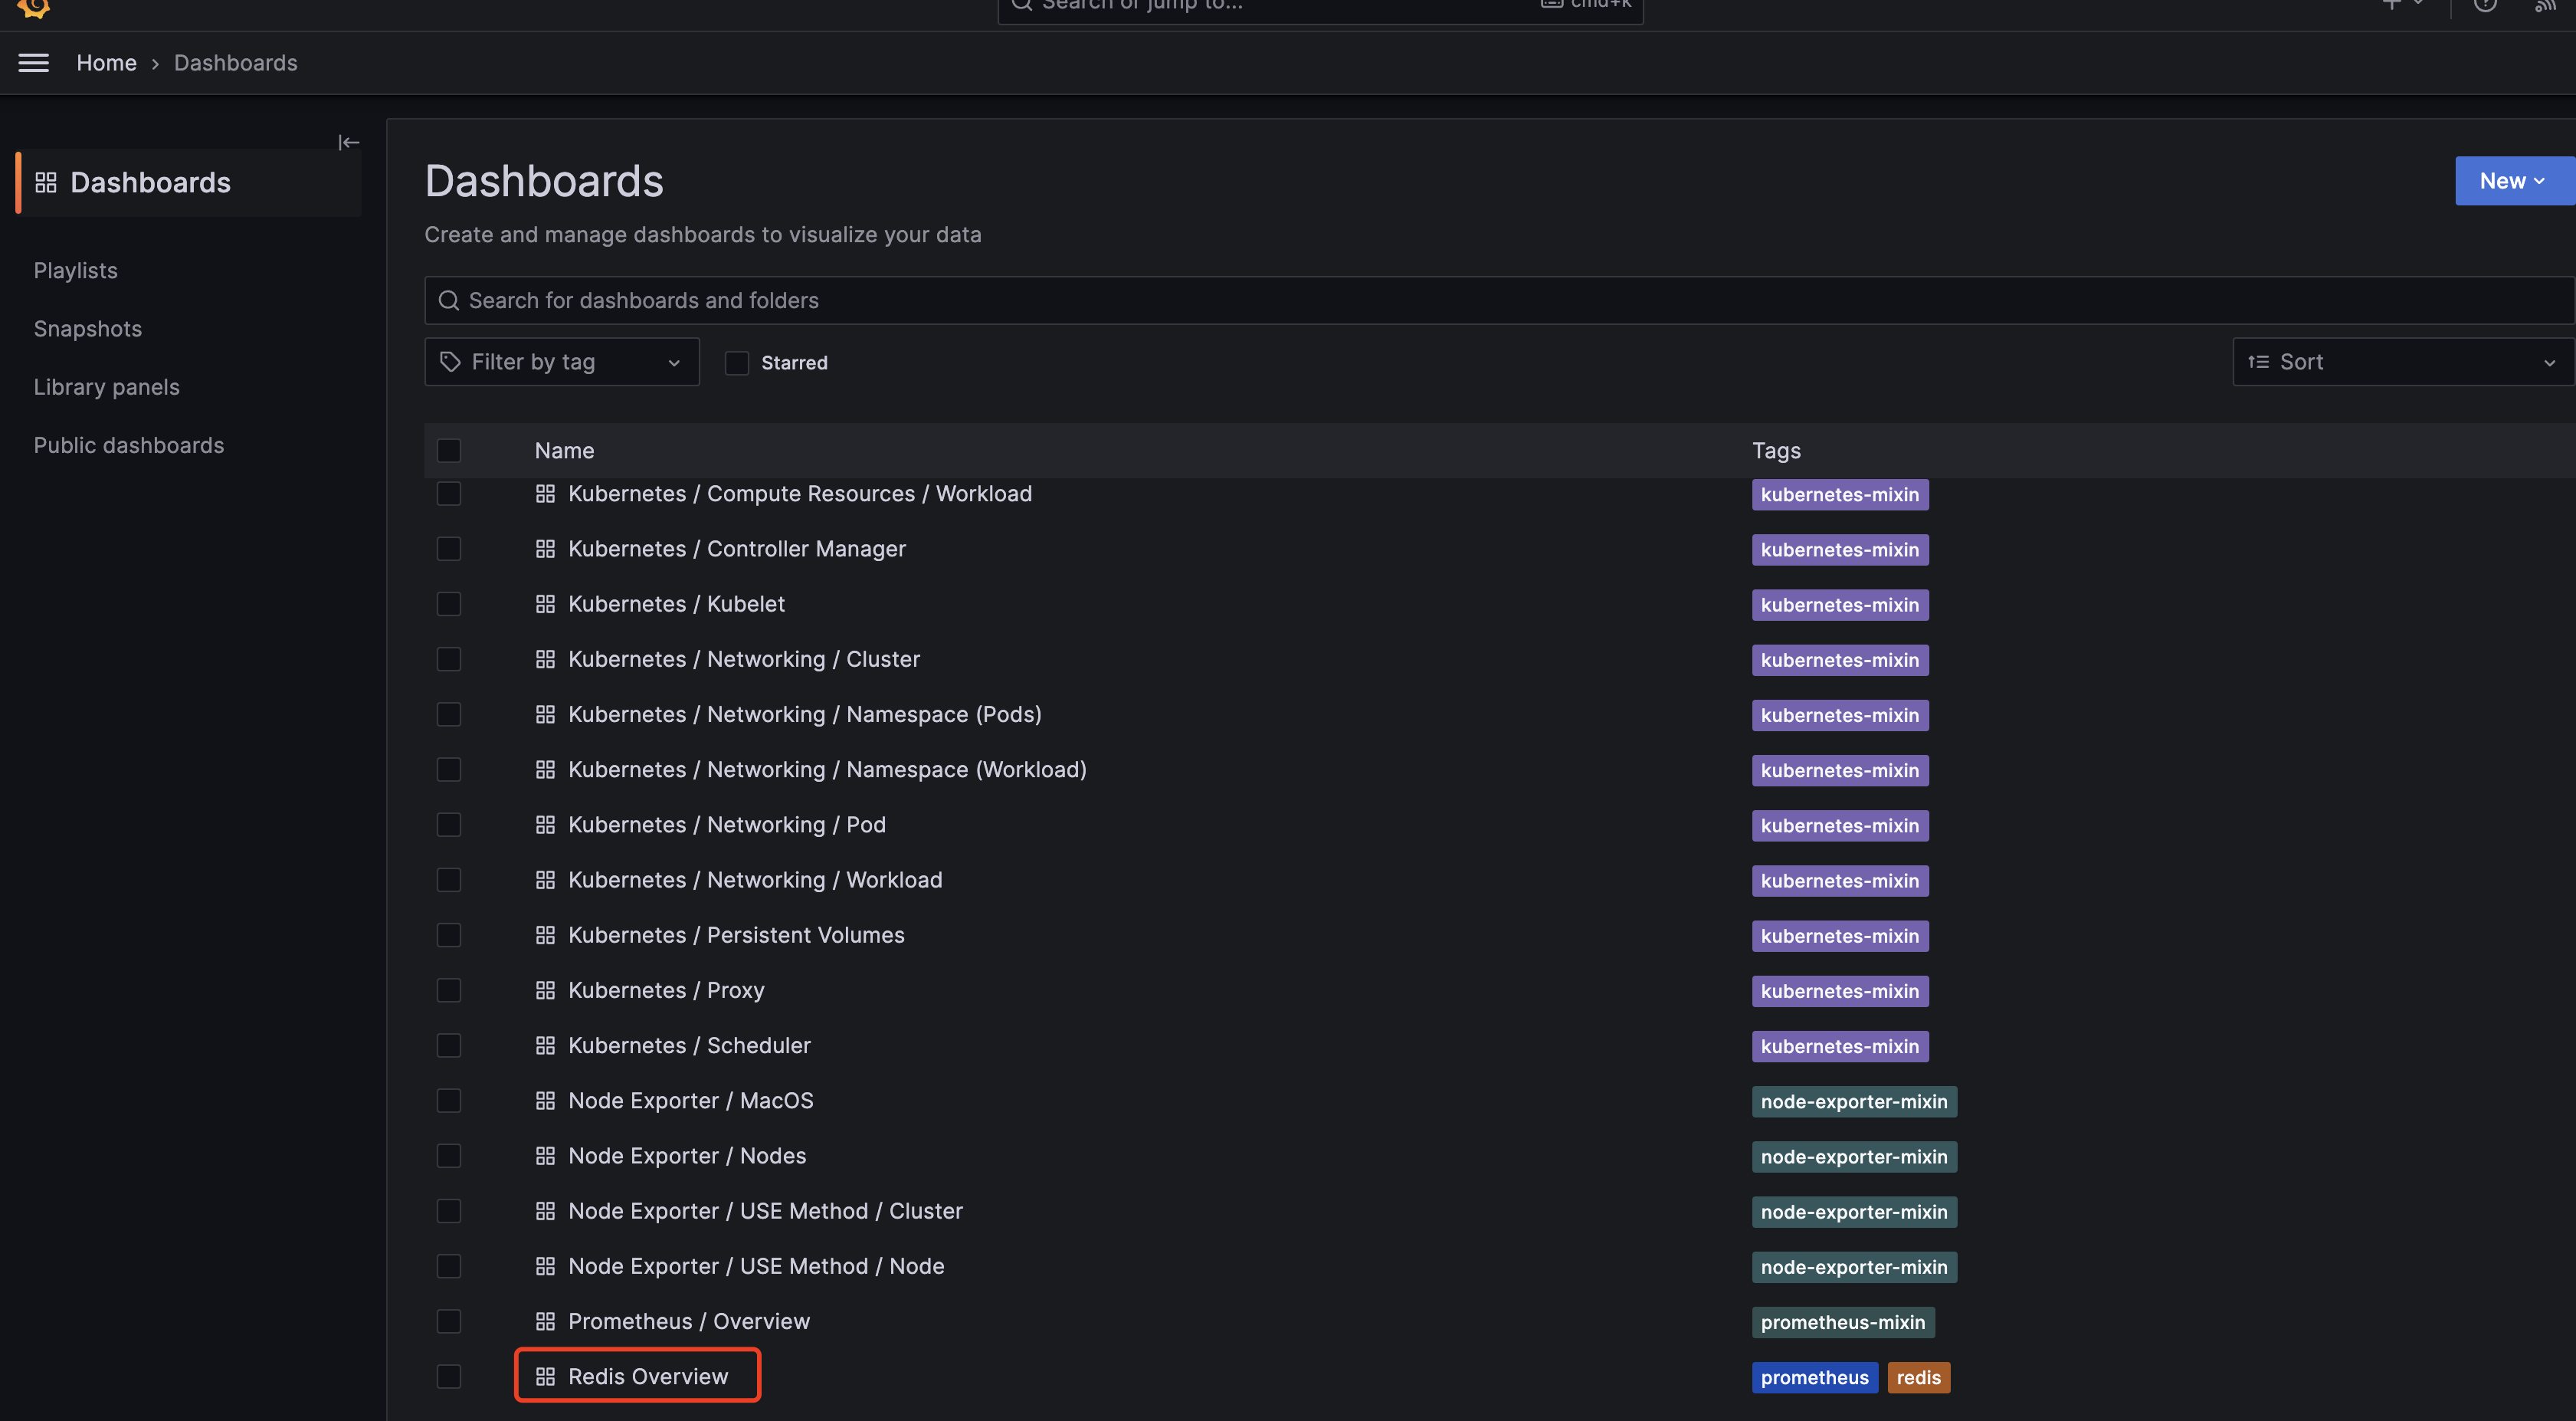
Task: Select the Dashboards menu item
Action: [x=149, y=182]
